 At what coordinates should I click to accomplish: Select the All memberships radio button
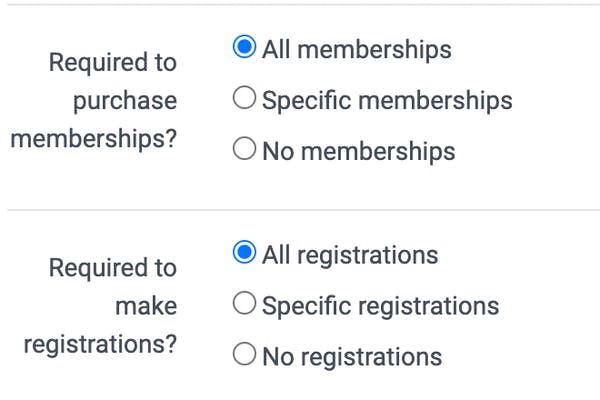(x=244, y=47)
